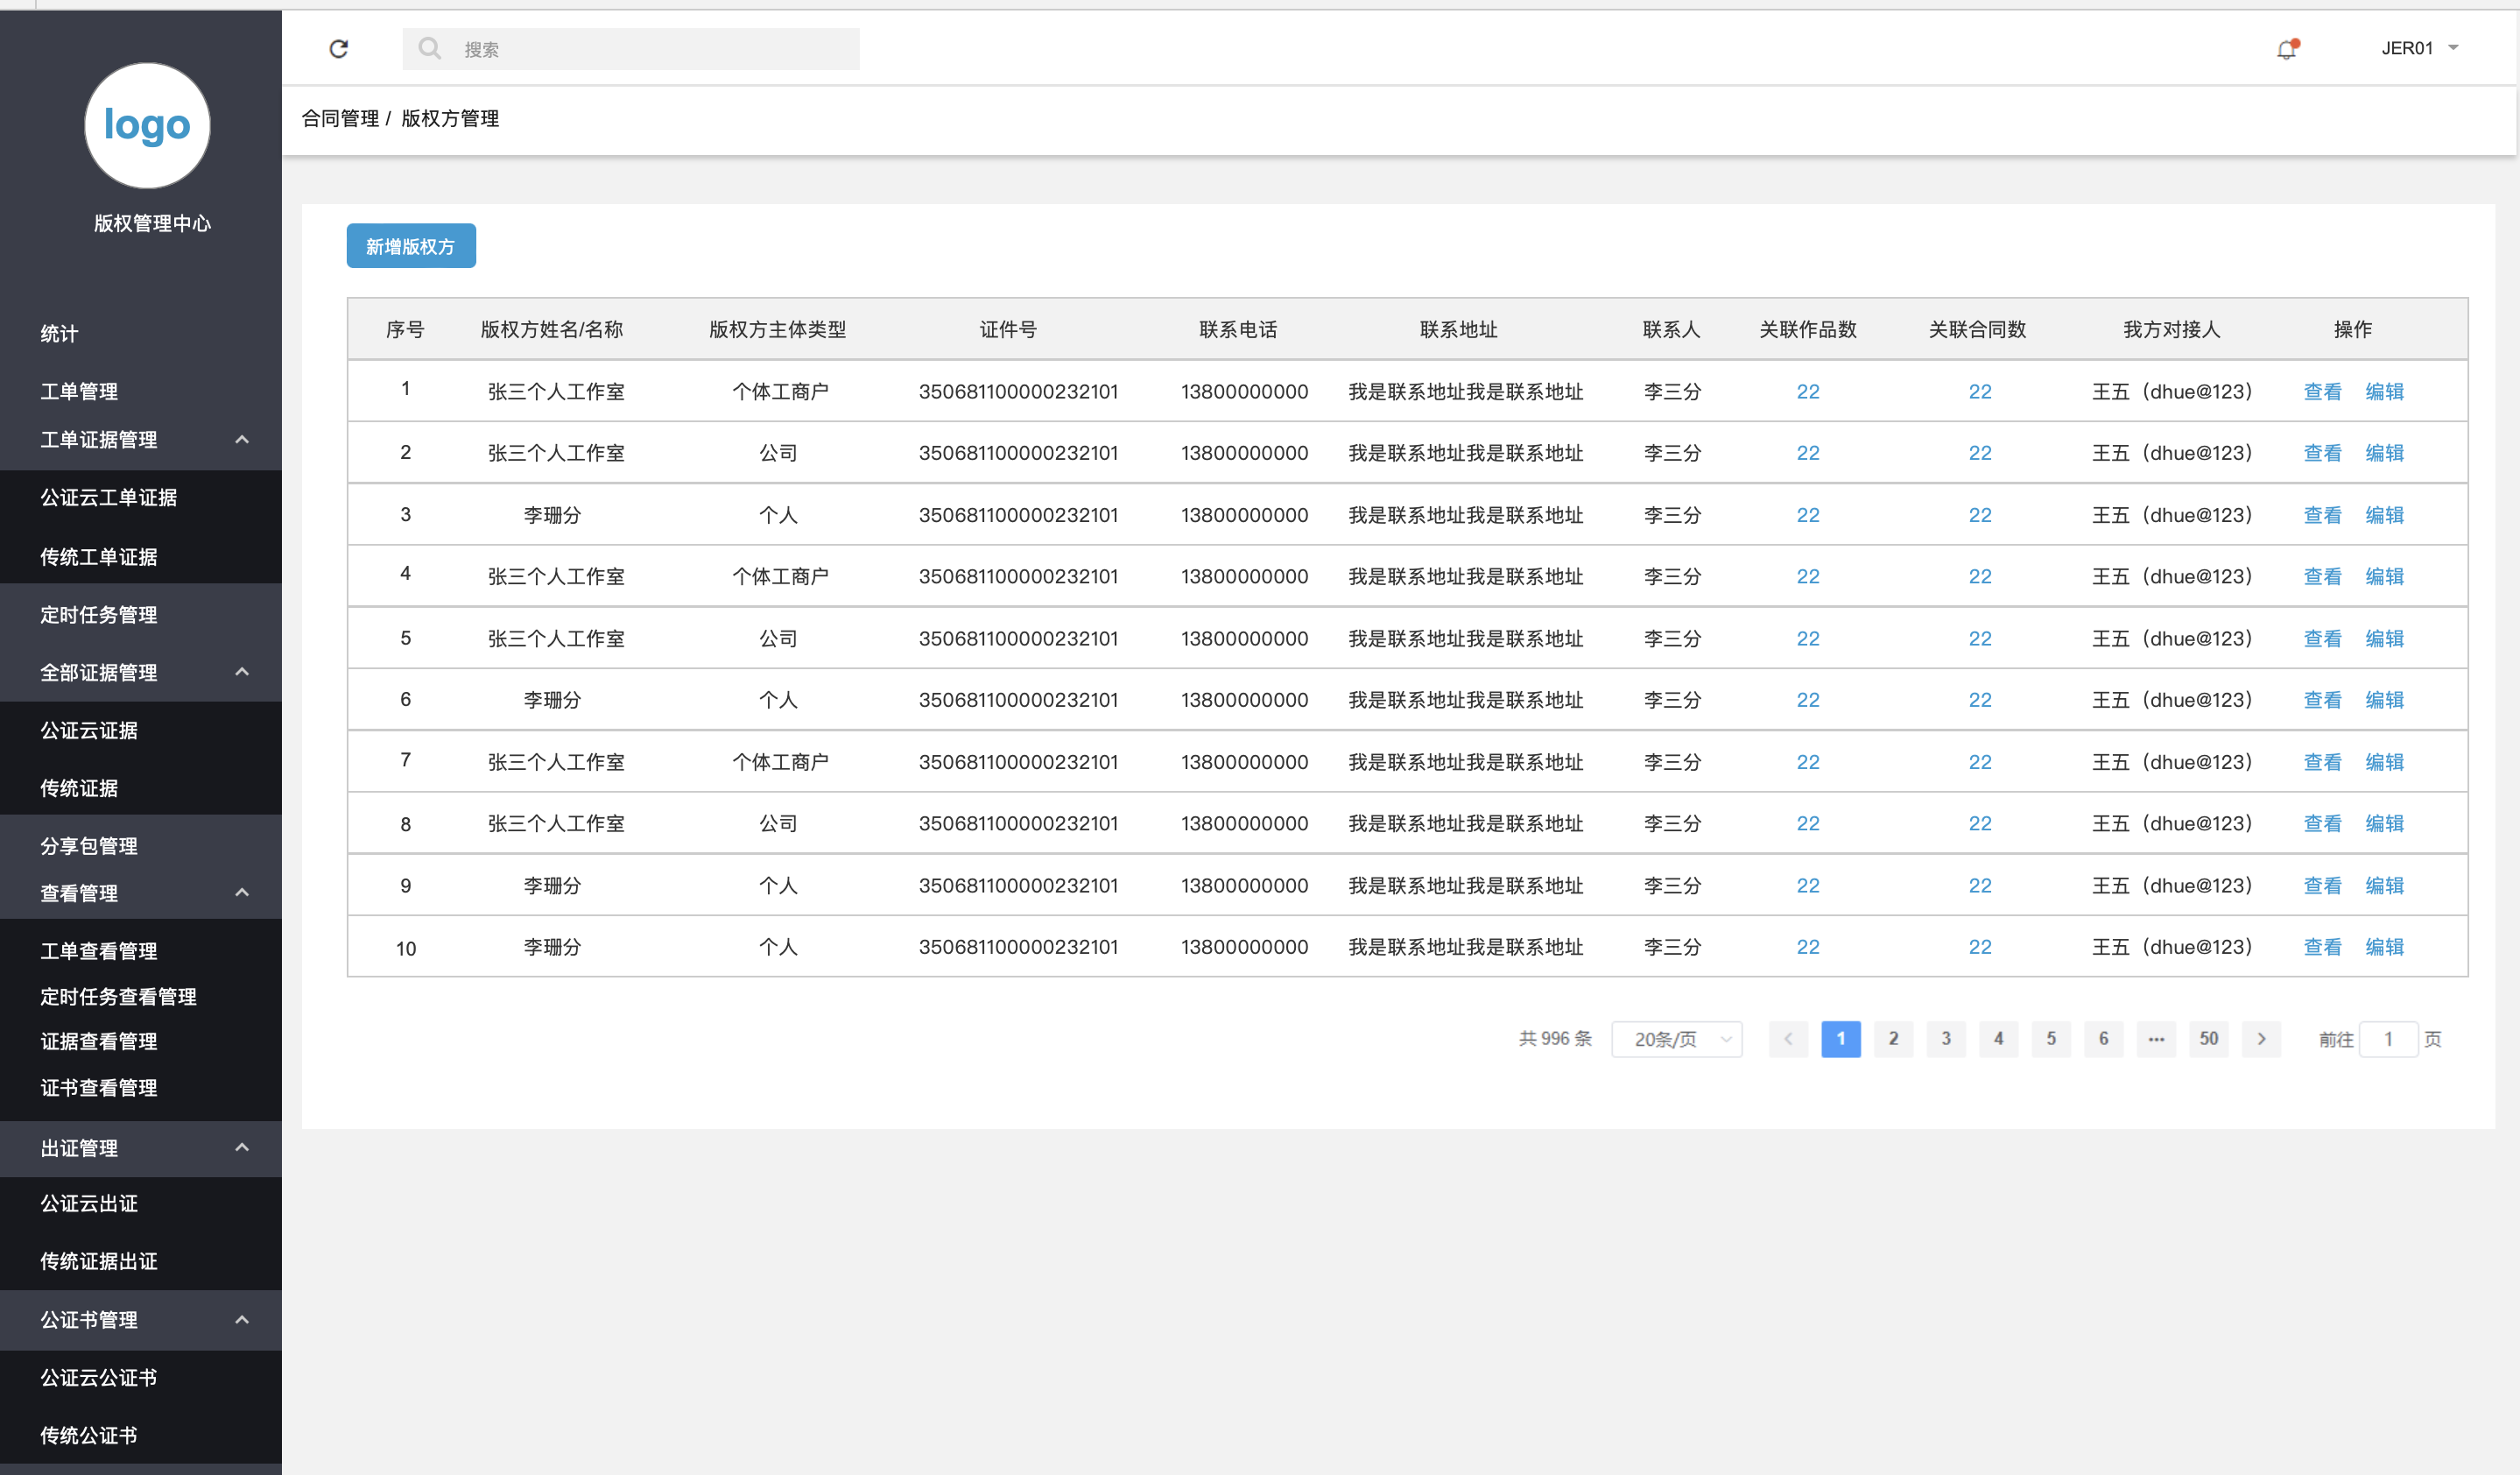Viewport: 2520px width, 1475px height.
Task: Open the 20条/页 page size dropdown
Action: [x=1677, y=1039]
